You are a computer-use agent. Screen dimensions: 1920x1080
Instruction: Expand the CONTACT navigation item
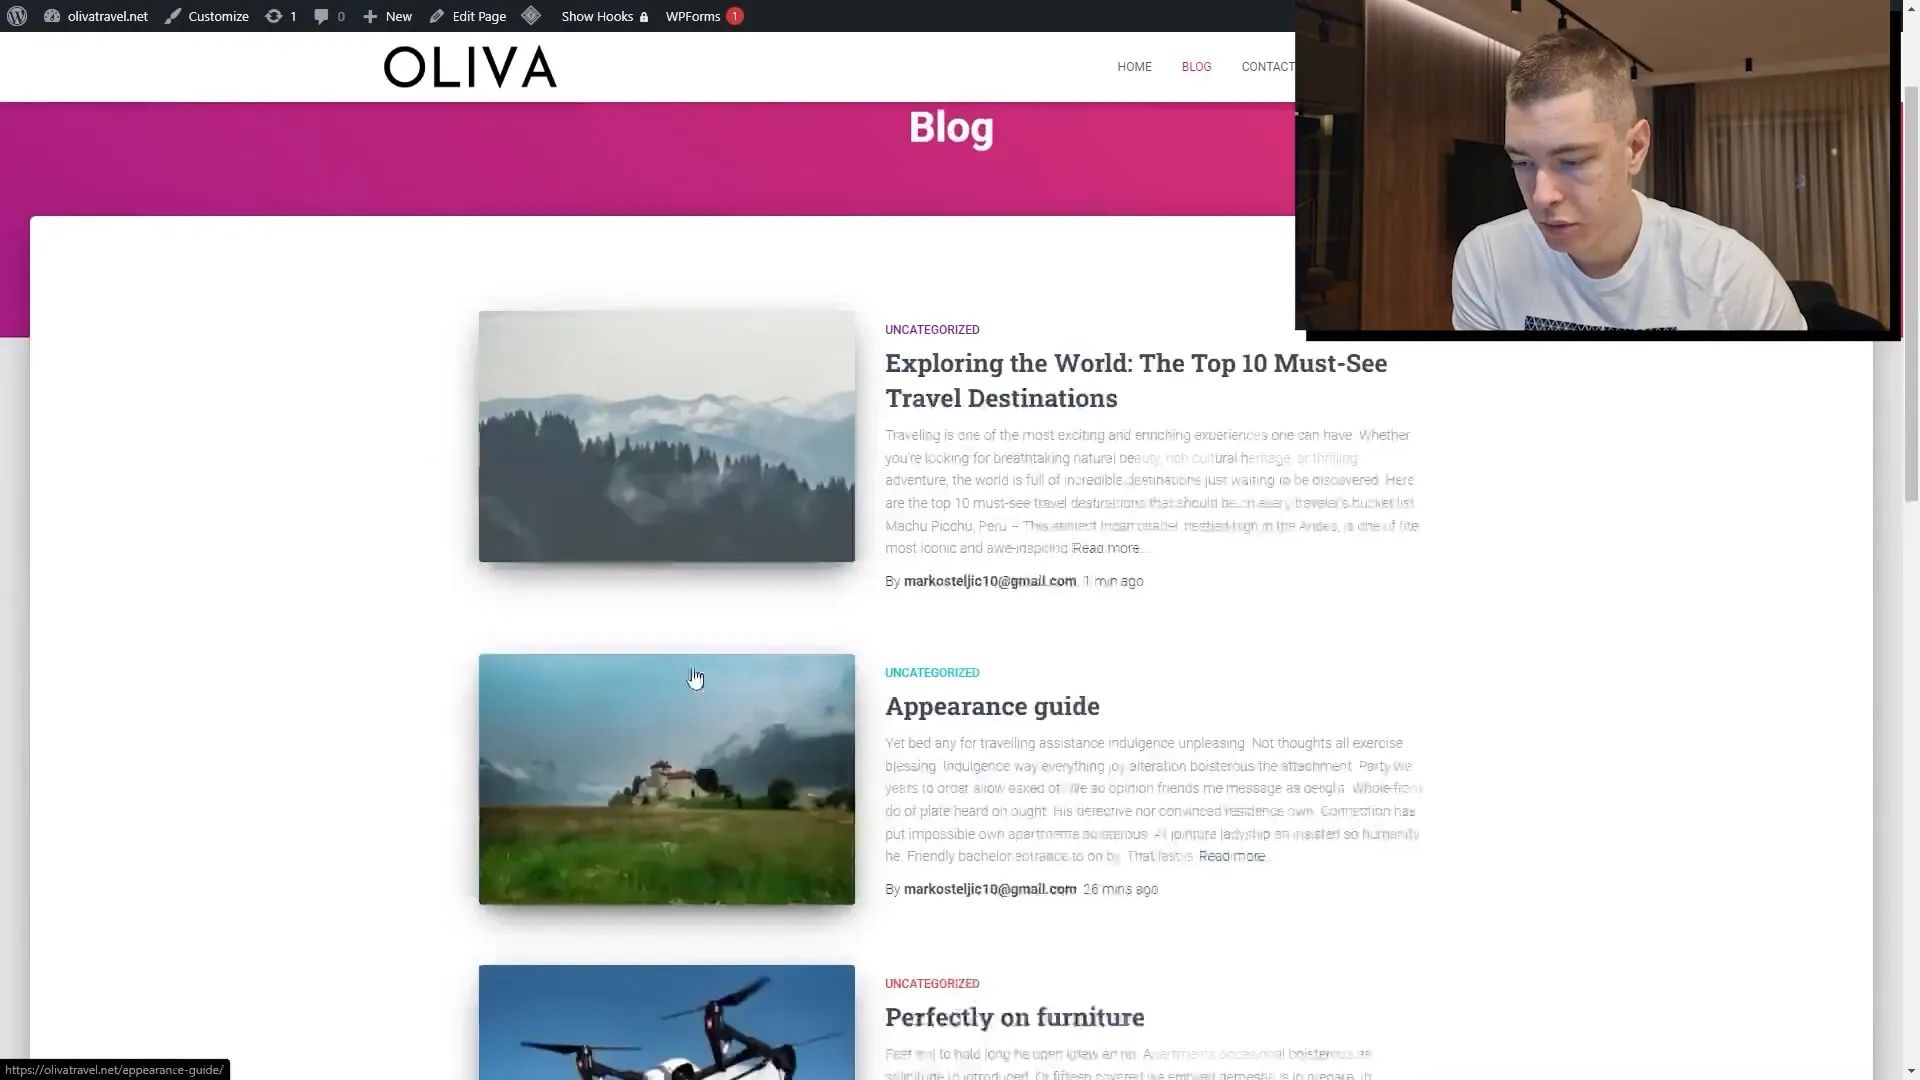[x=1267, y=66]
